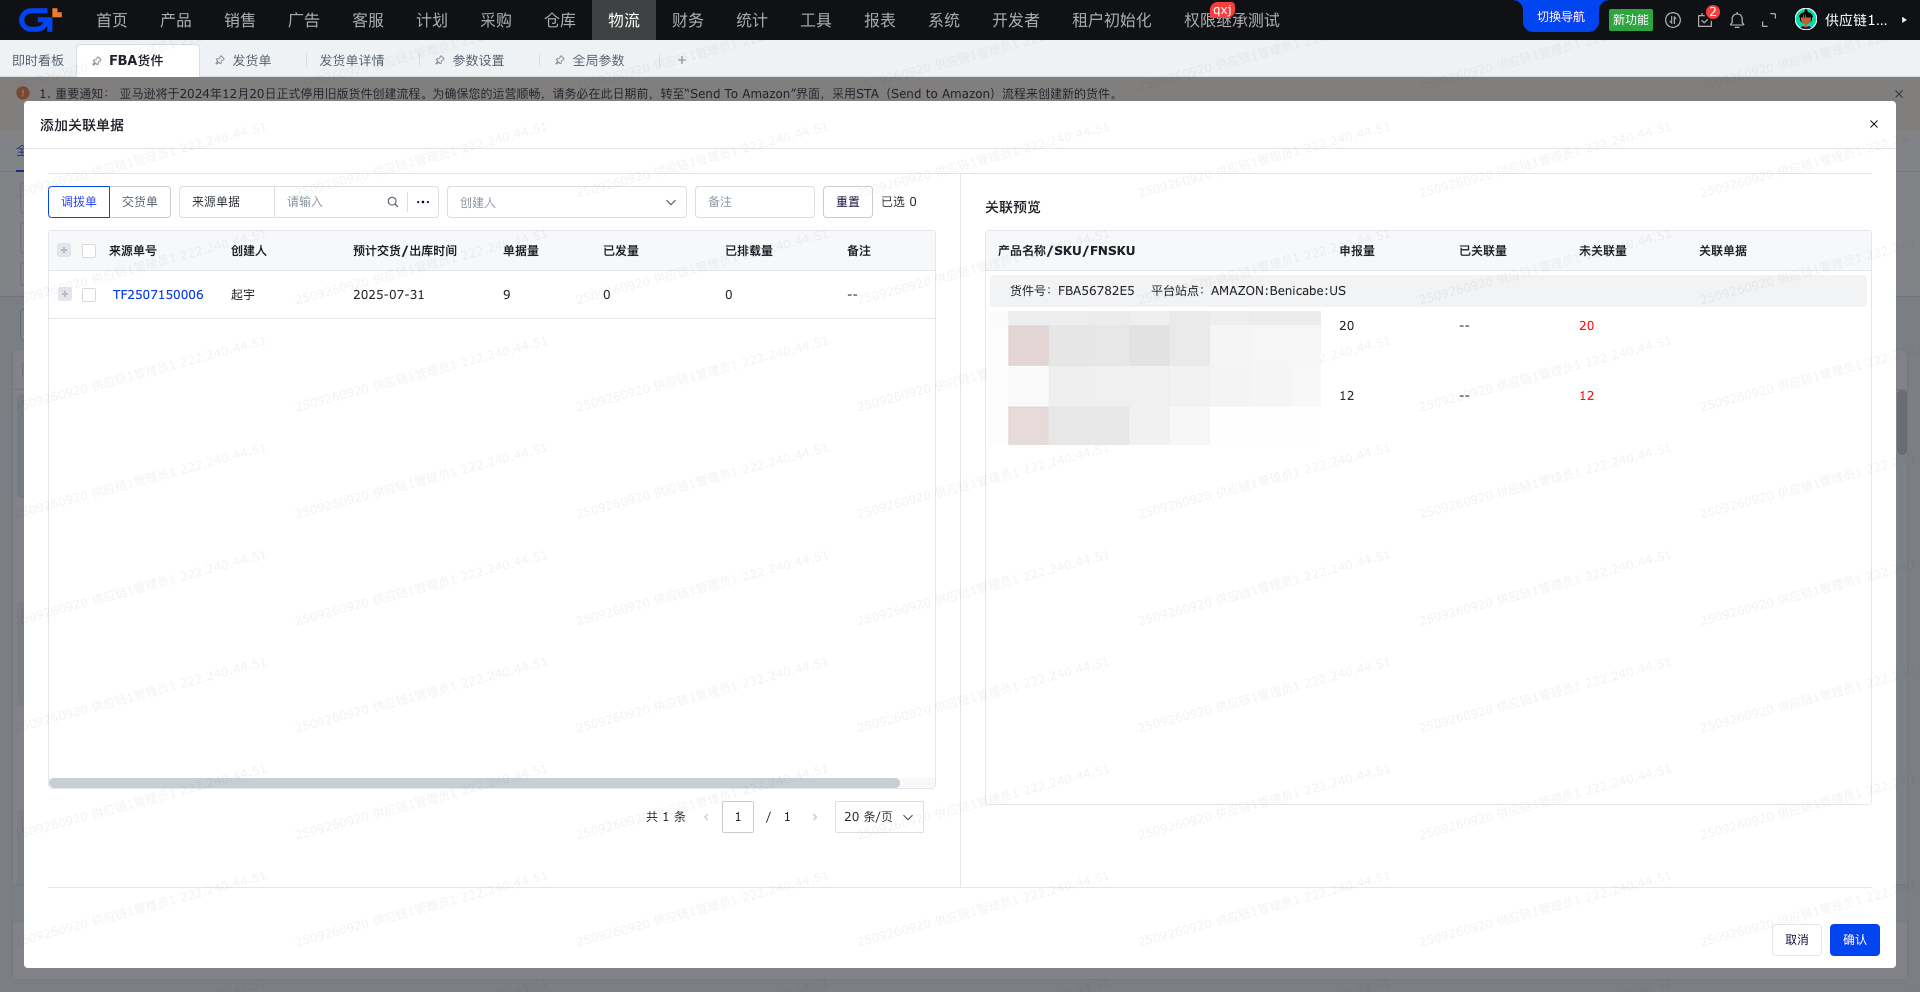Open the 财务 menu

688,20
